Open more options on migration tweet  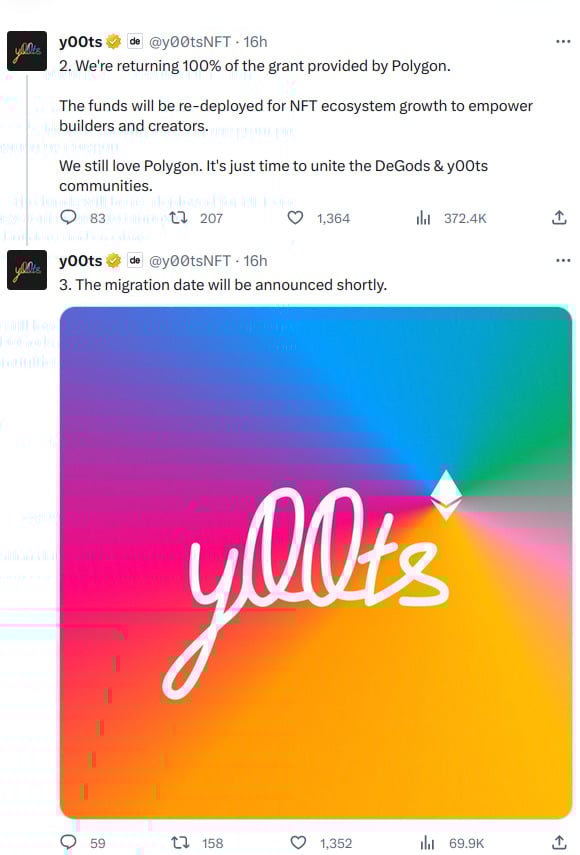coord(563,261)
